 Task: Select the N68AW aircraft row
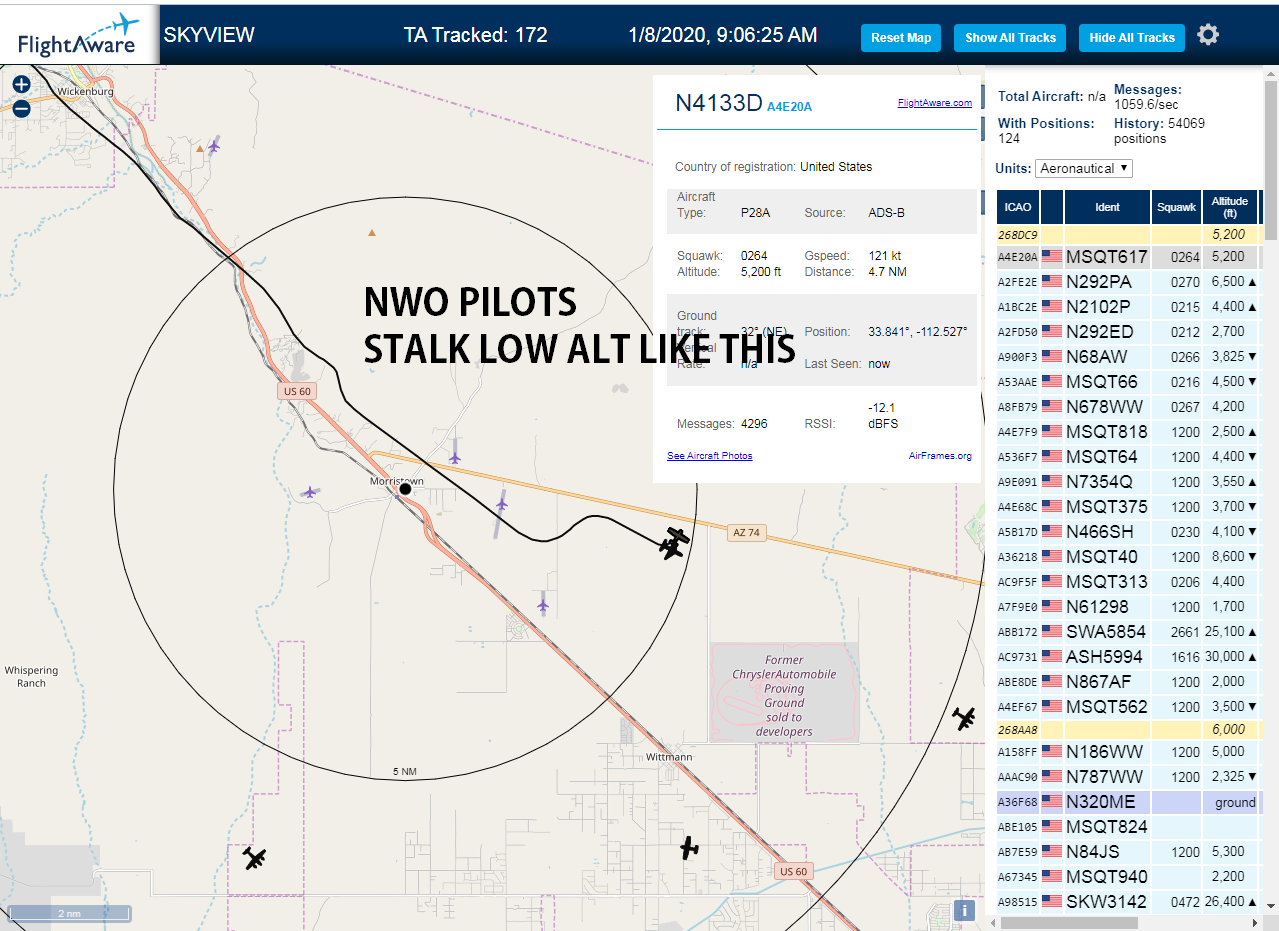pos(1130,357)
